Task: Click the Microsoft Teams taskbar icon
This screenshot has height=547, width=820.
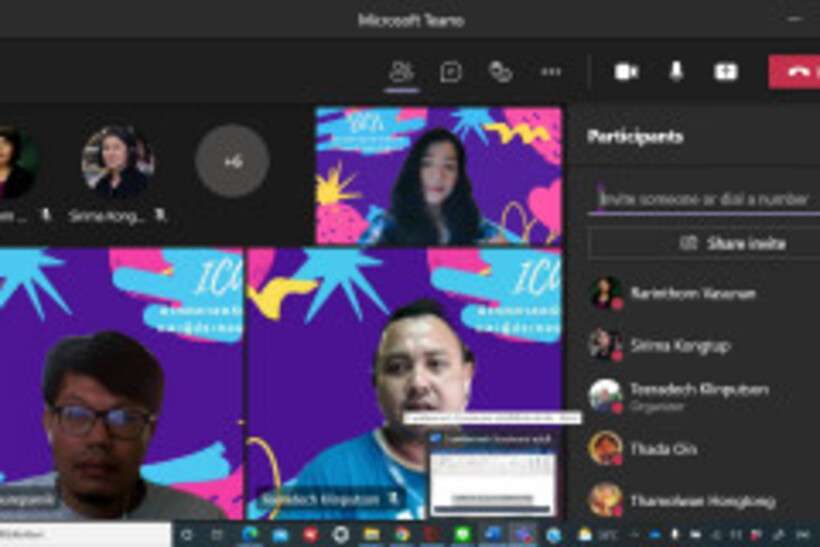Action: click(x=523, y=535)
